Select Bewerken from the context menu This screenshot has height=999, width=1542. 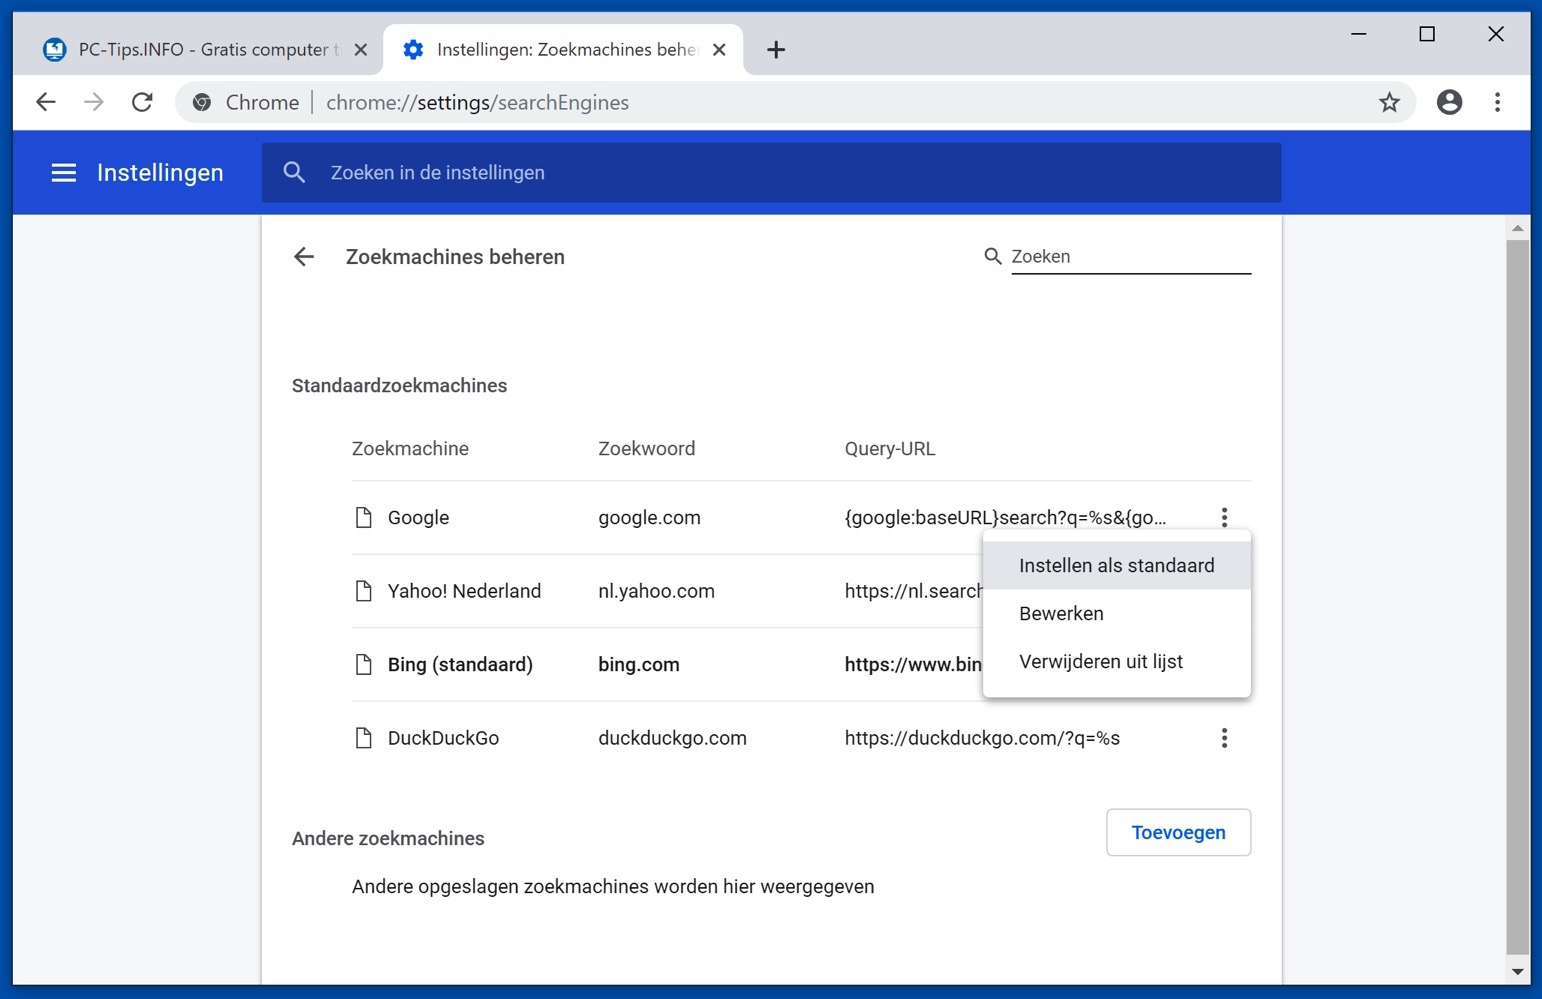[1061, 614]
